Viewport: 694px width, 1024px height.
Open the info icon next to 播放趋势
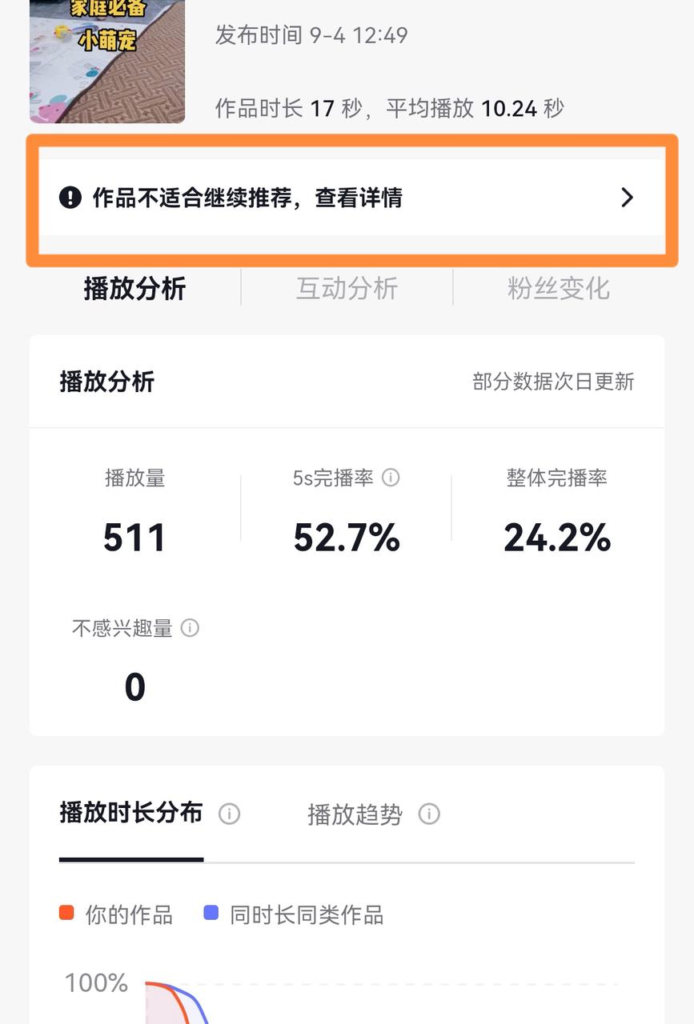pos(427,814)
